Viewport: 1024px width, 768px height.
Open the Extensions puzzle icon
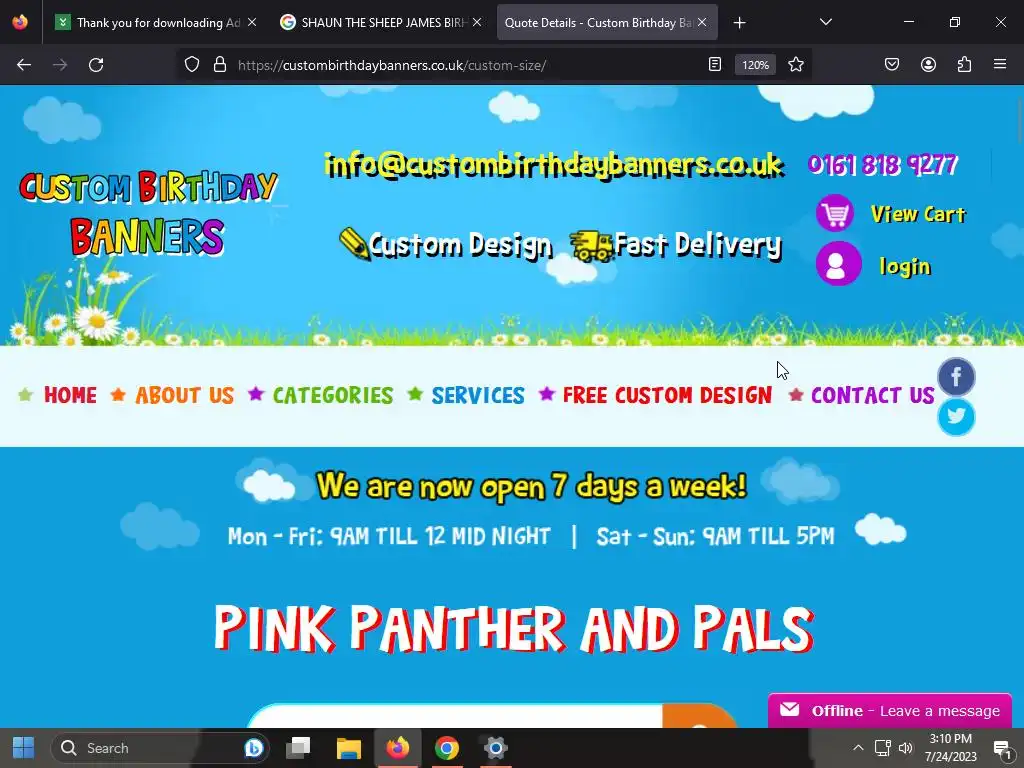pyautogui.click(x=964, y=65)
